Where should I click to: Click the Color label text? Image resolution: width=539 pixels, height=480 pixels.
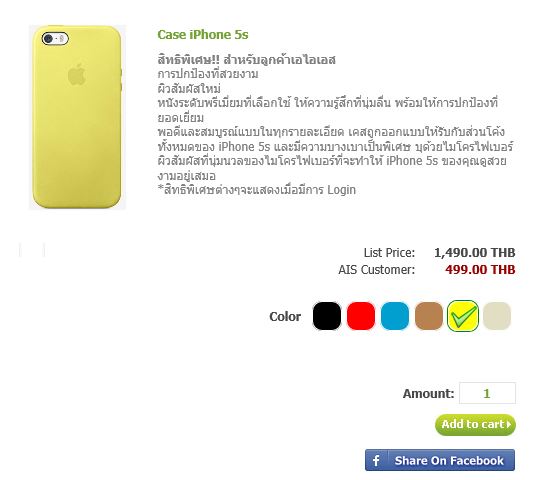pyautogui.click(x=285, y=317)
